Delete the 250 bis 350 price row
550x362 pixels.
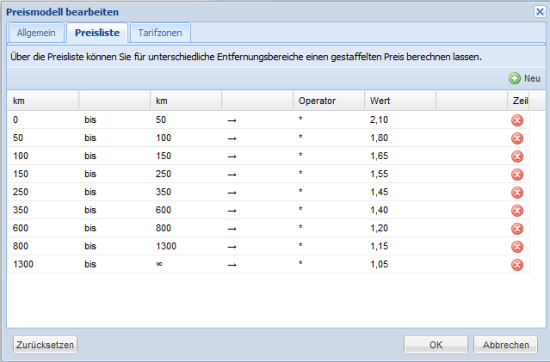pos(517,193)
